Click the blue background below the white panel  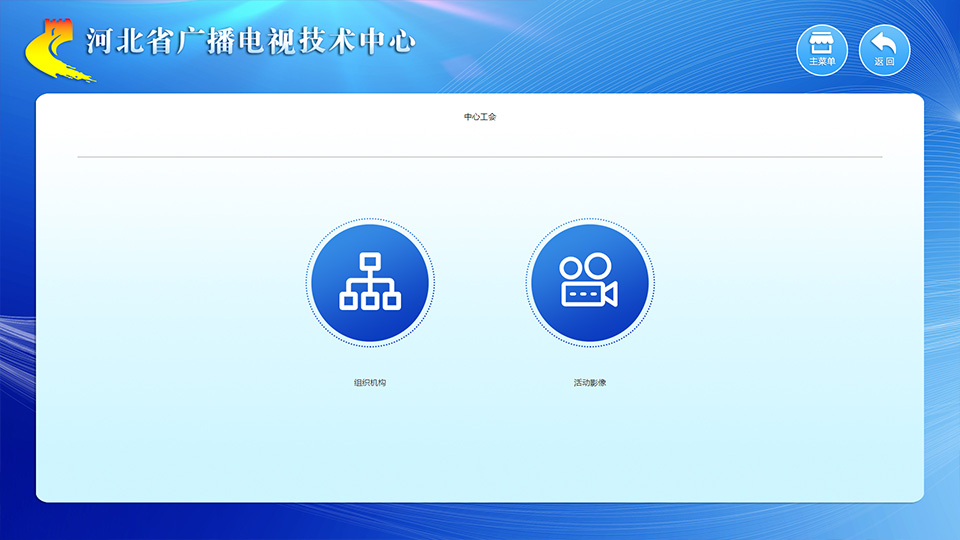480,521
